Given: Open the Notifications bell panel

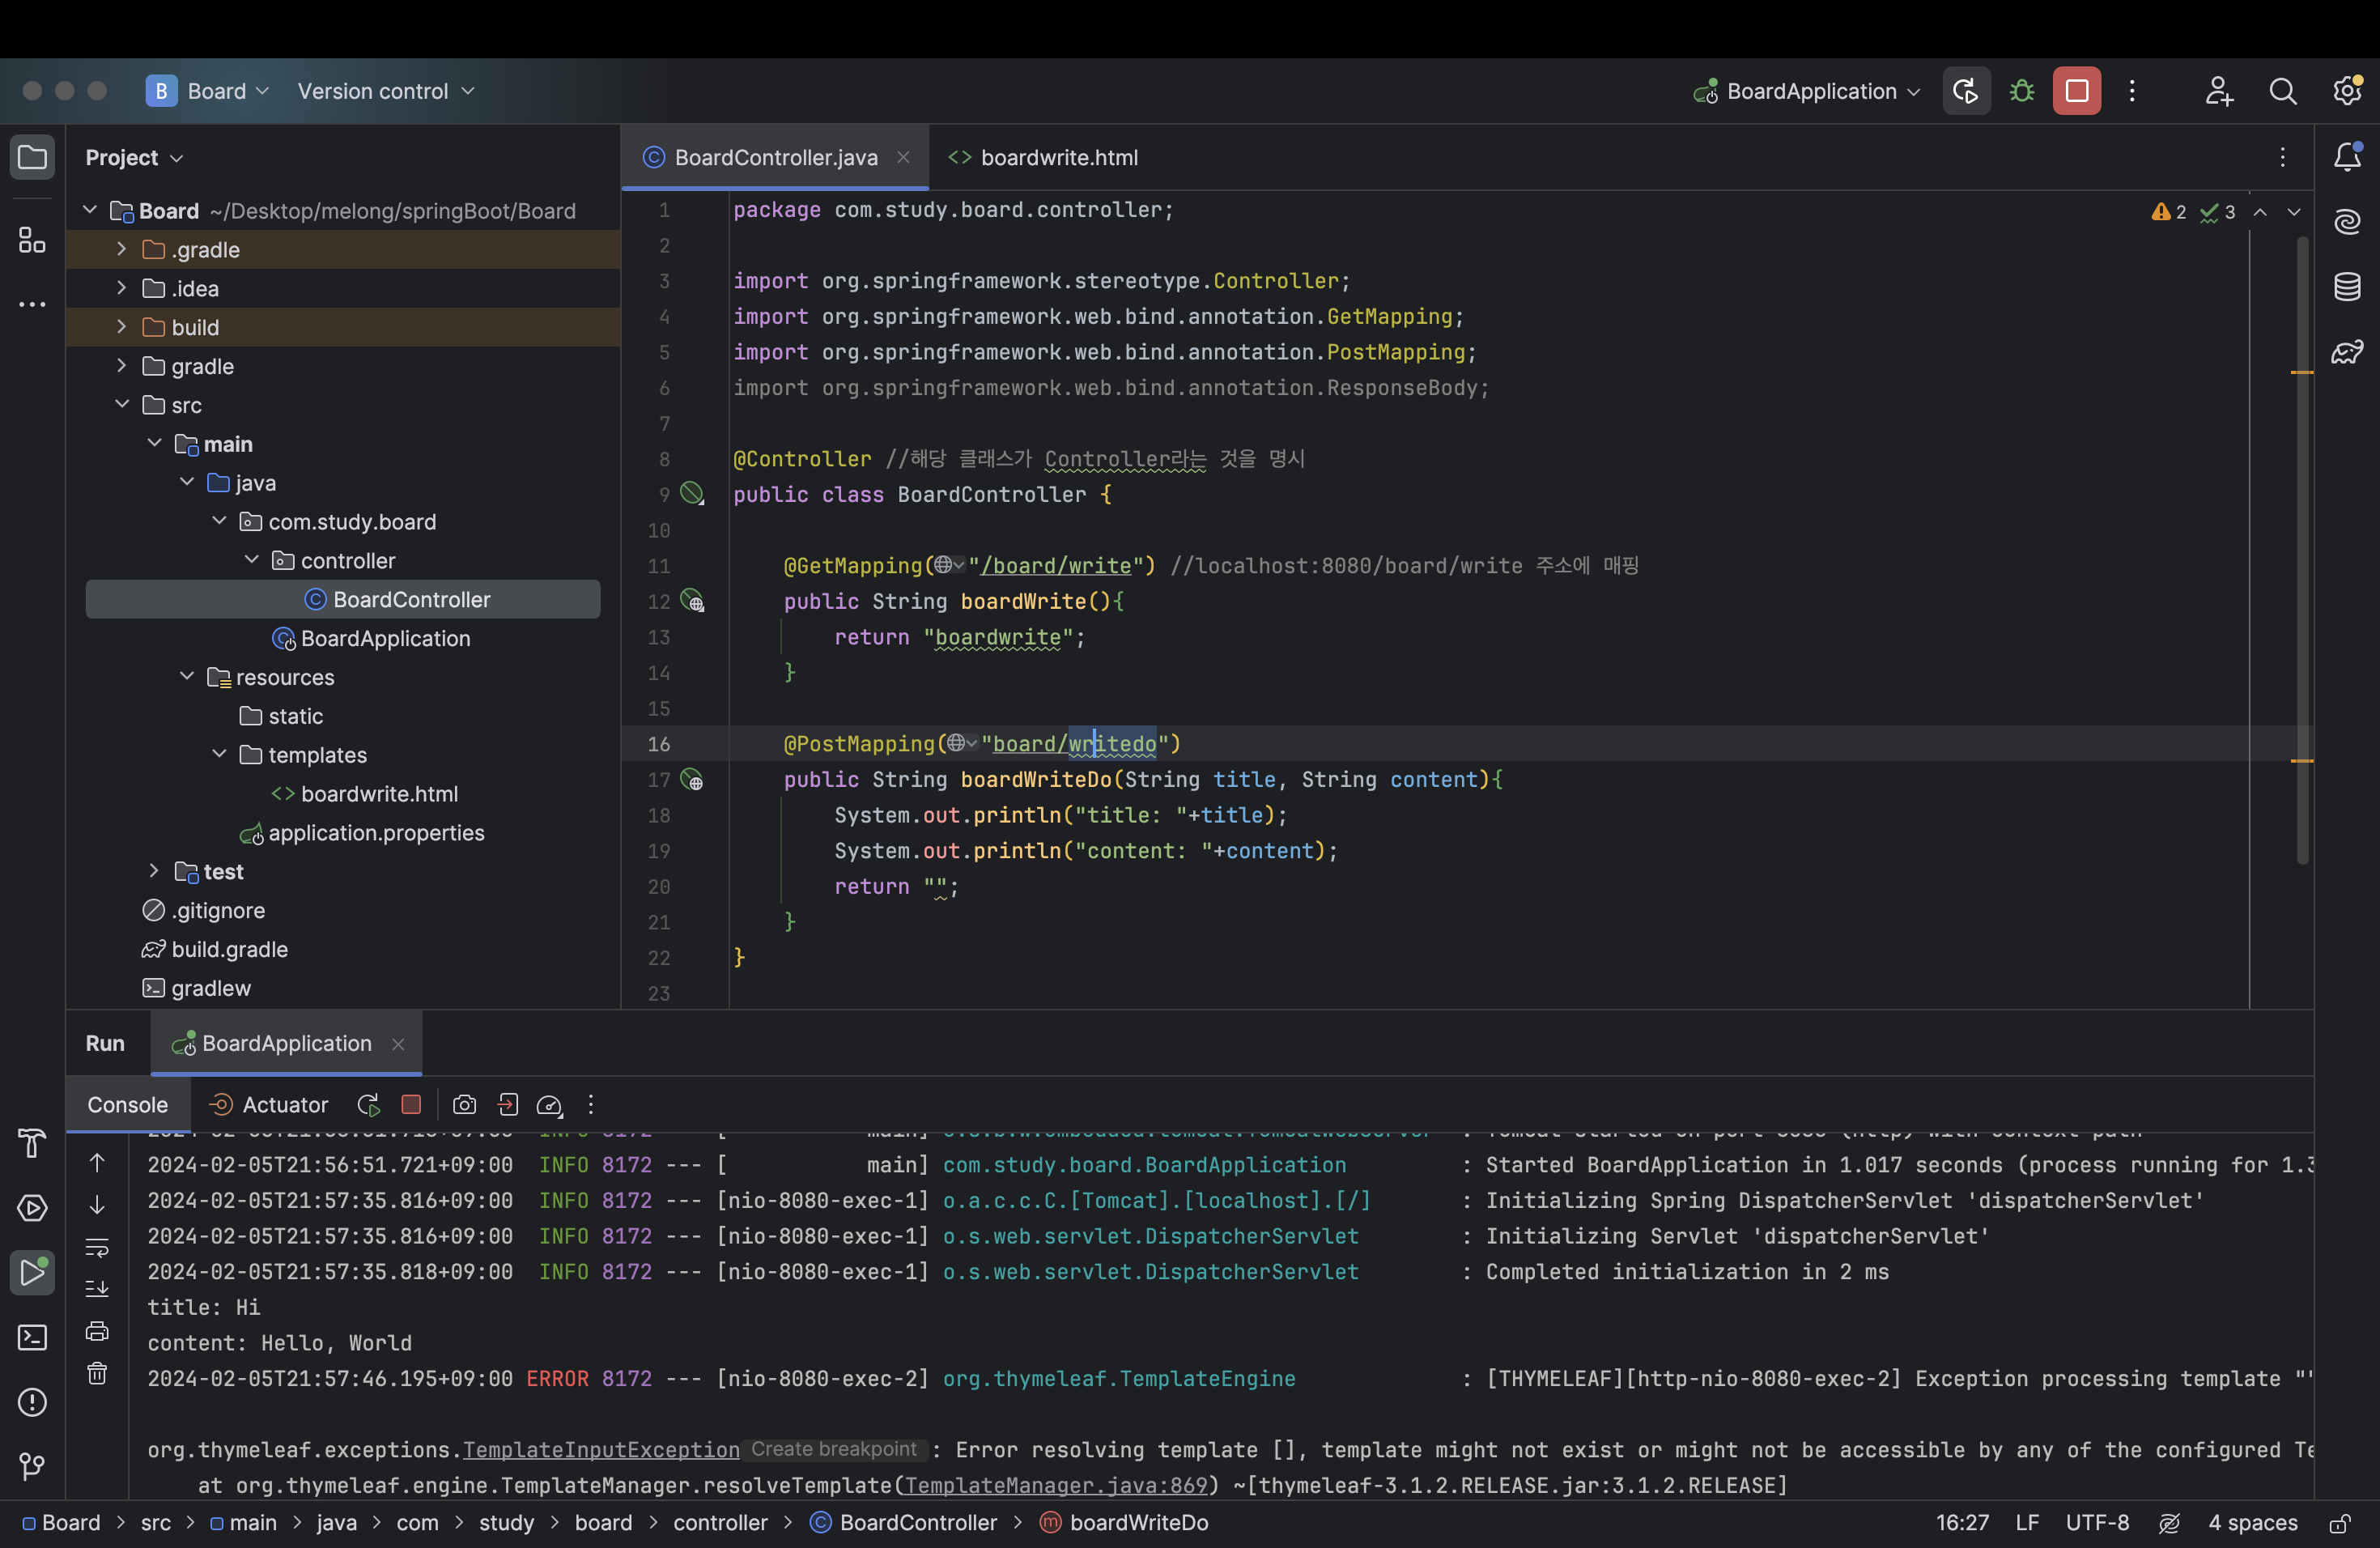Looking at the screenshot, I should (x=2347, y=157).
